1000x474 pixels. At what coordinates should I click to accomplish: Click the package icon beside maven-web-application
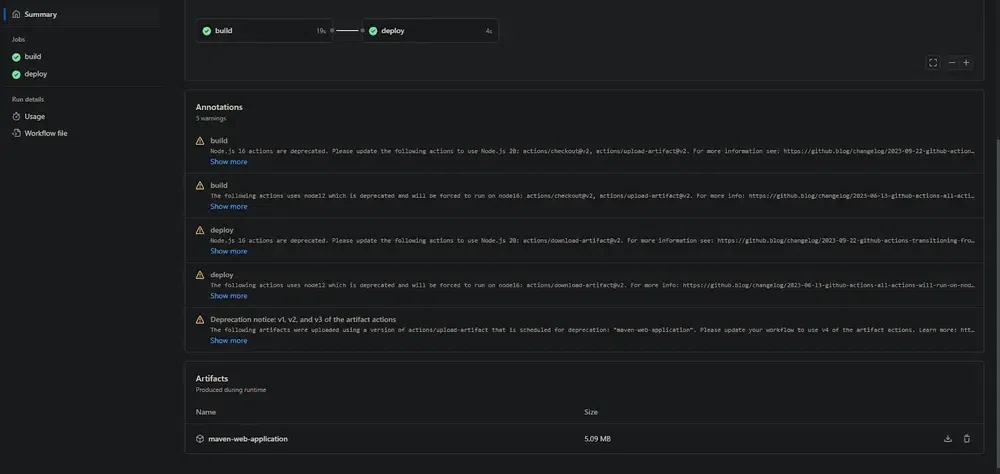200,439
